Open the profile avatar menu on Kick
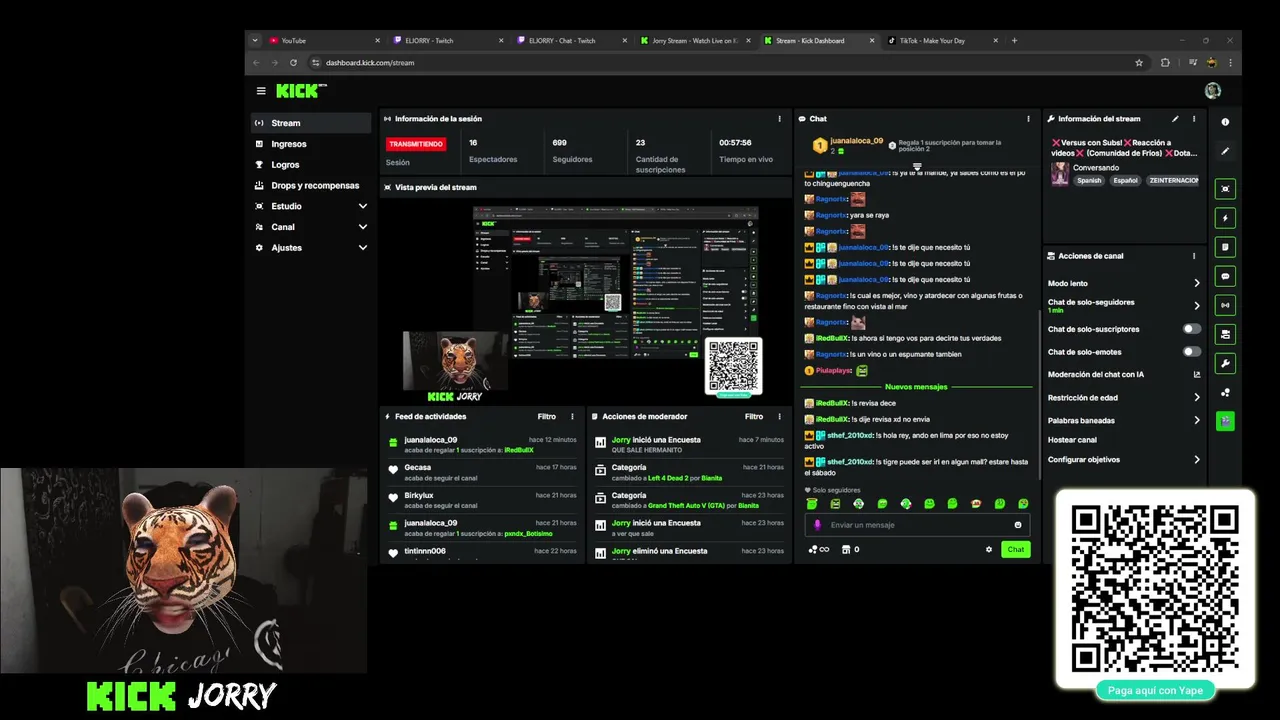Viewport: 1280px width, 720px height. click(x=1213, y=91)
